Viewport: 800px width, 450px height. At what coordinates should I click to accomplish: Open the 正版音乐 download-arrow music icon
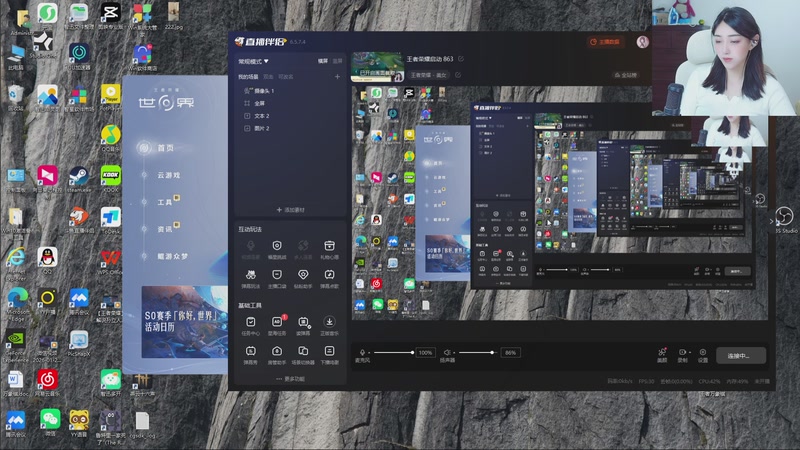click(329, 322)
